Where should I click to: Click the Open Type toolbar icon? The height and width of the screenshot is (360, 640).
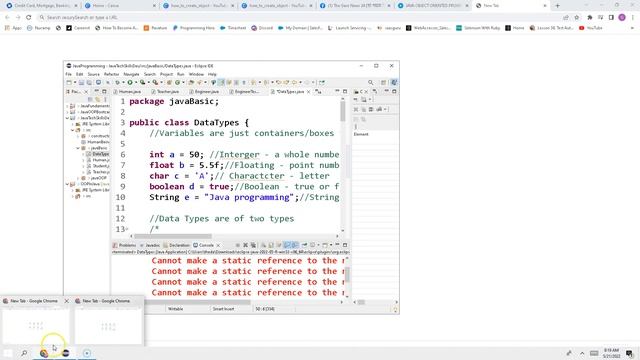(x=192, y=82)
